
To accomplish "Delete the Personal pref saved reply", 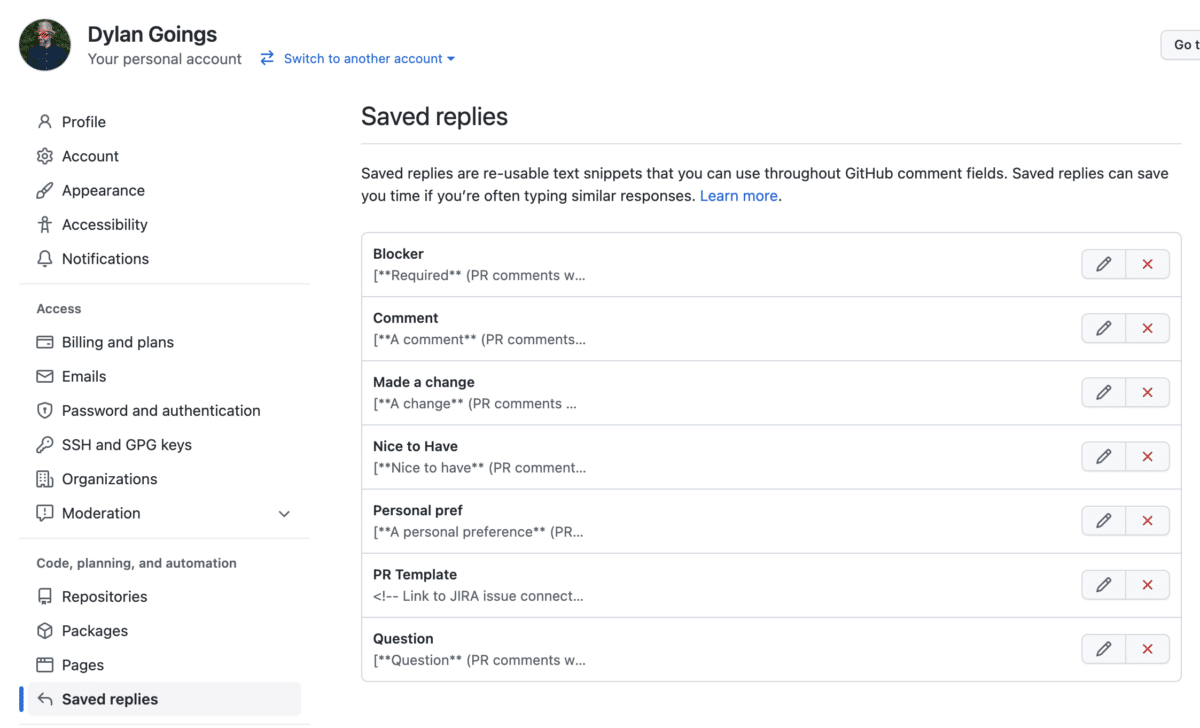I will coord(1147,520).
